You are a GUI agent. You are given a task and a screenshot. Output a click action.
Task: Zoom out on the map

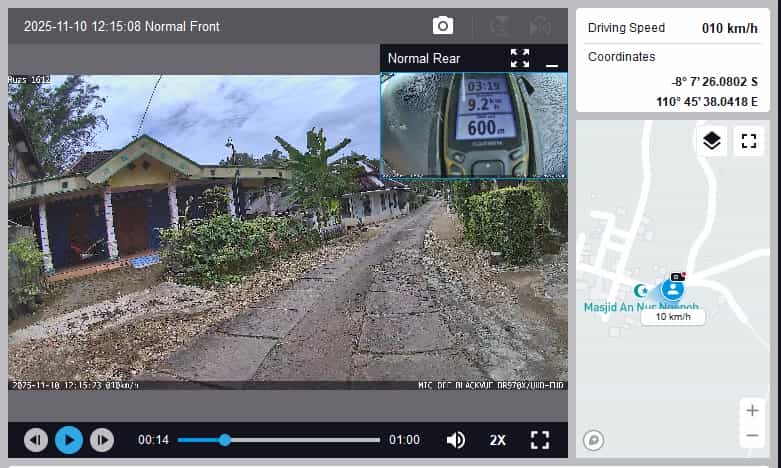(x=752, y=435)
